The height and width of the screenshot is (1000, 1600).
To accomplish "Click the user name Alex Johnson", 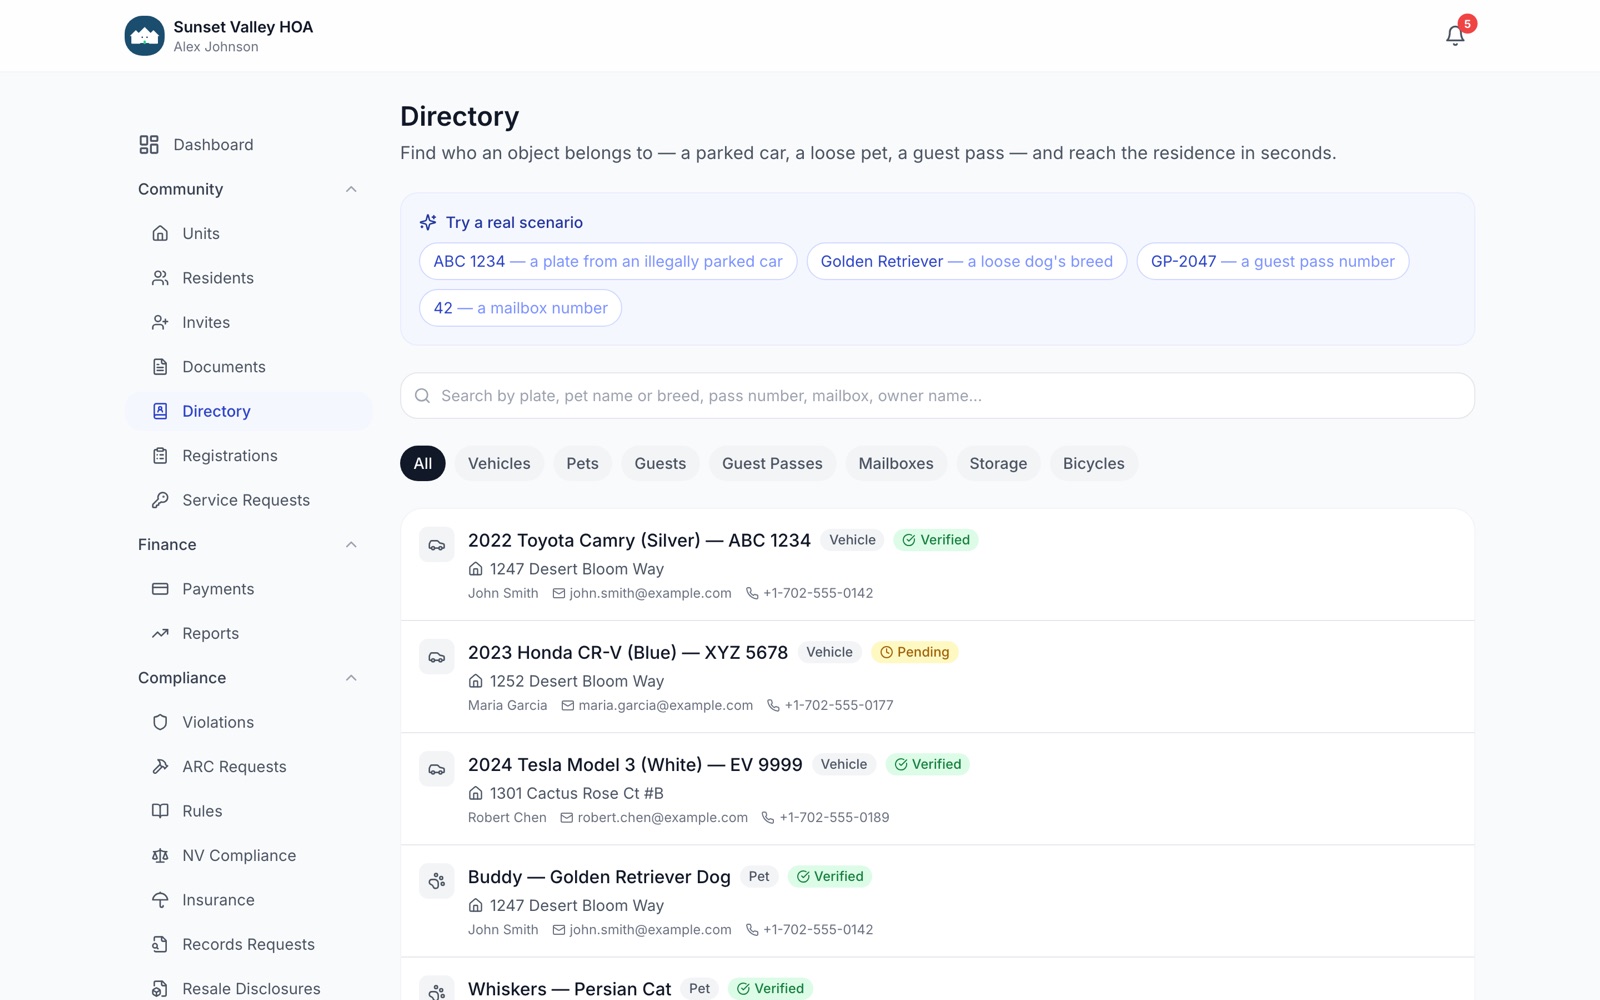I will click(216, 47).
